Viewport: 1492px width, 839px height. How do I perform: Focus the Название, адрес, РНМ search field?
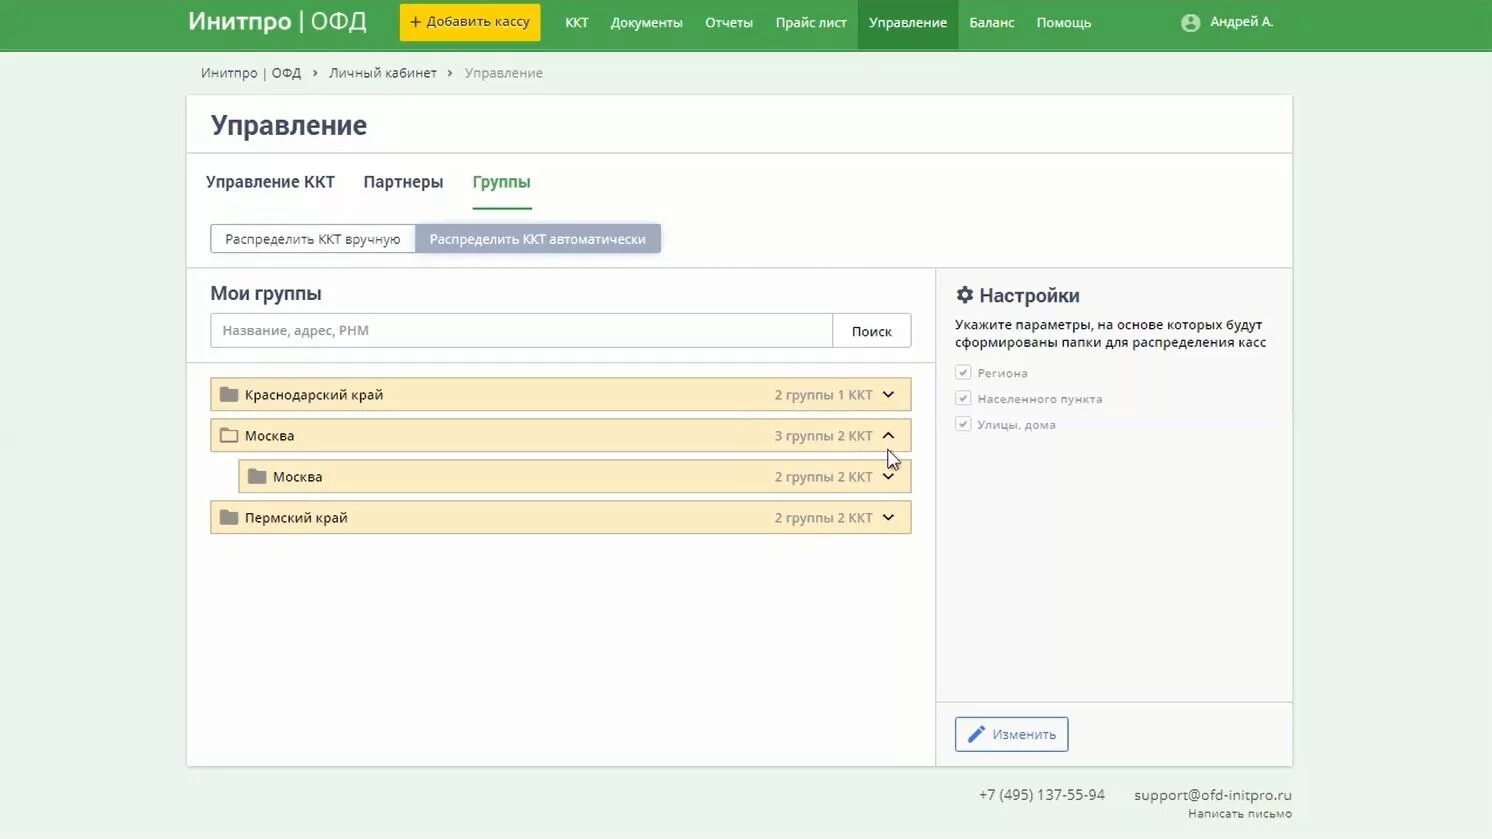pyautogui.click(x=522, y=331)
